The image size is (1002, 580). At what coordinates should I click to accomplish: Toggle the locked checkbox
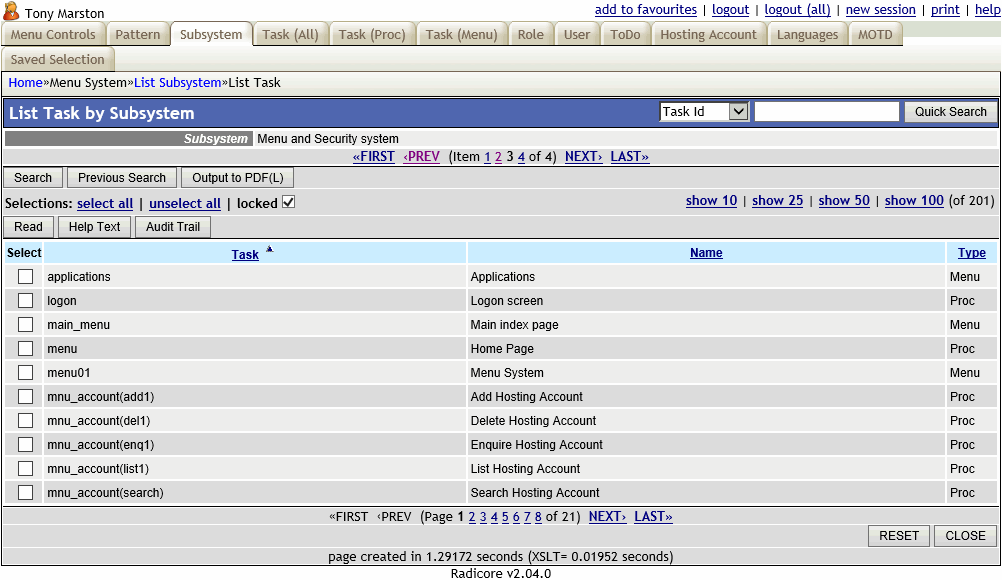(x=288, y=202)
